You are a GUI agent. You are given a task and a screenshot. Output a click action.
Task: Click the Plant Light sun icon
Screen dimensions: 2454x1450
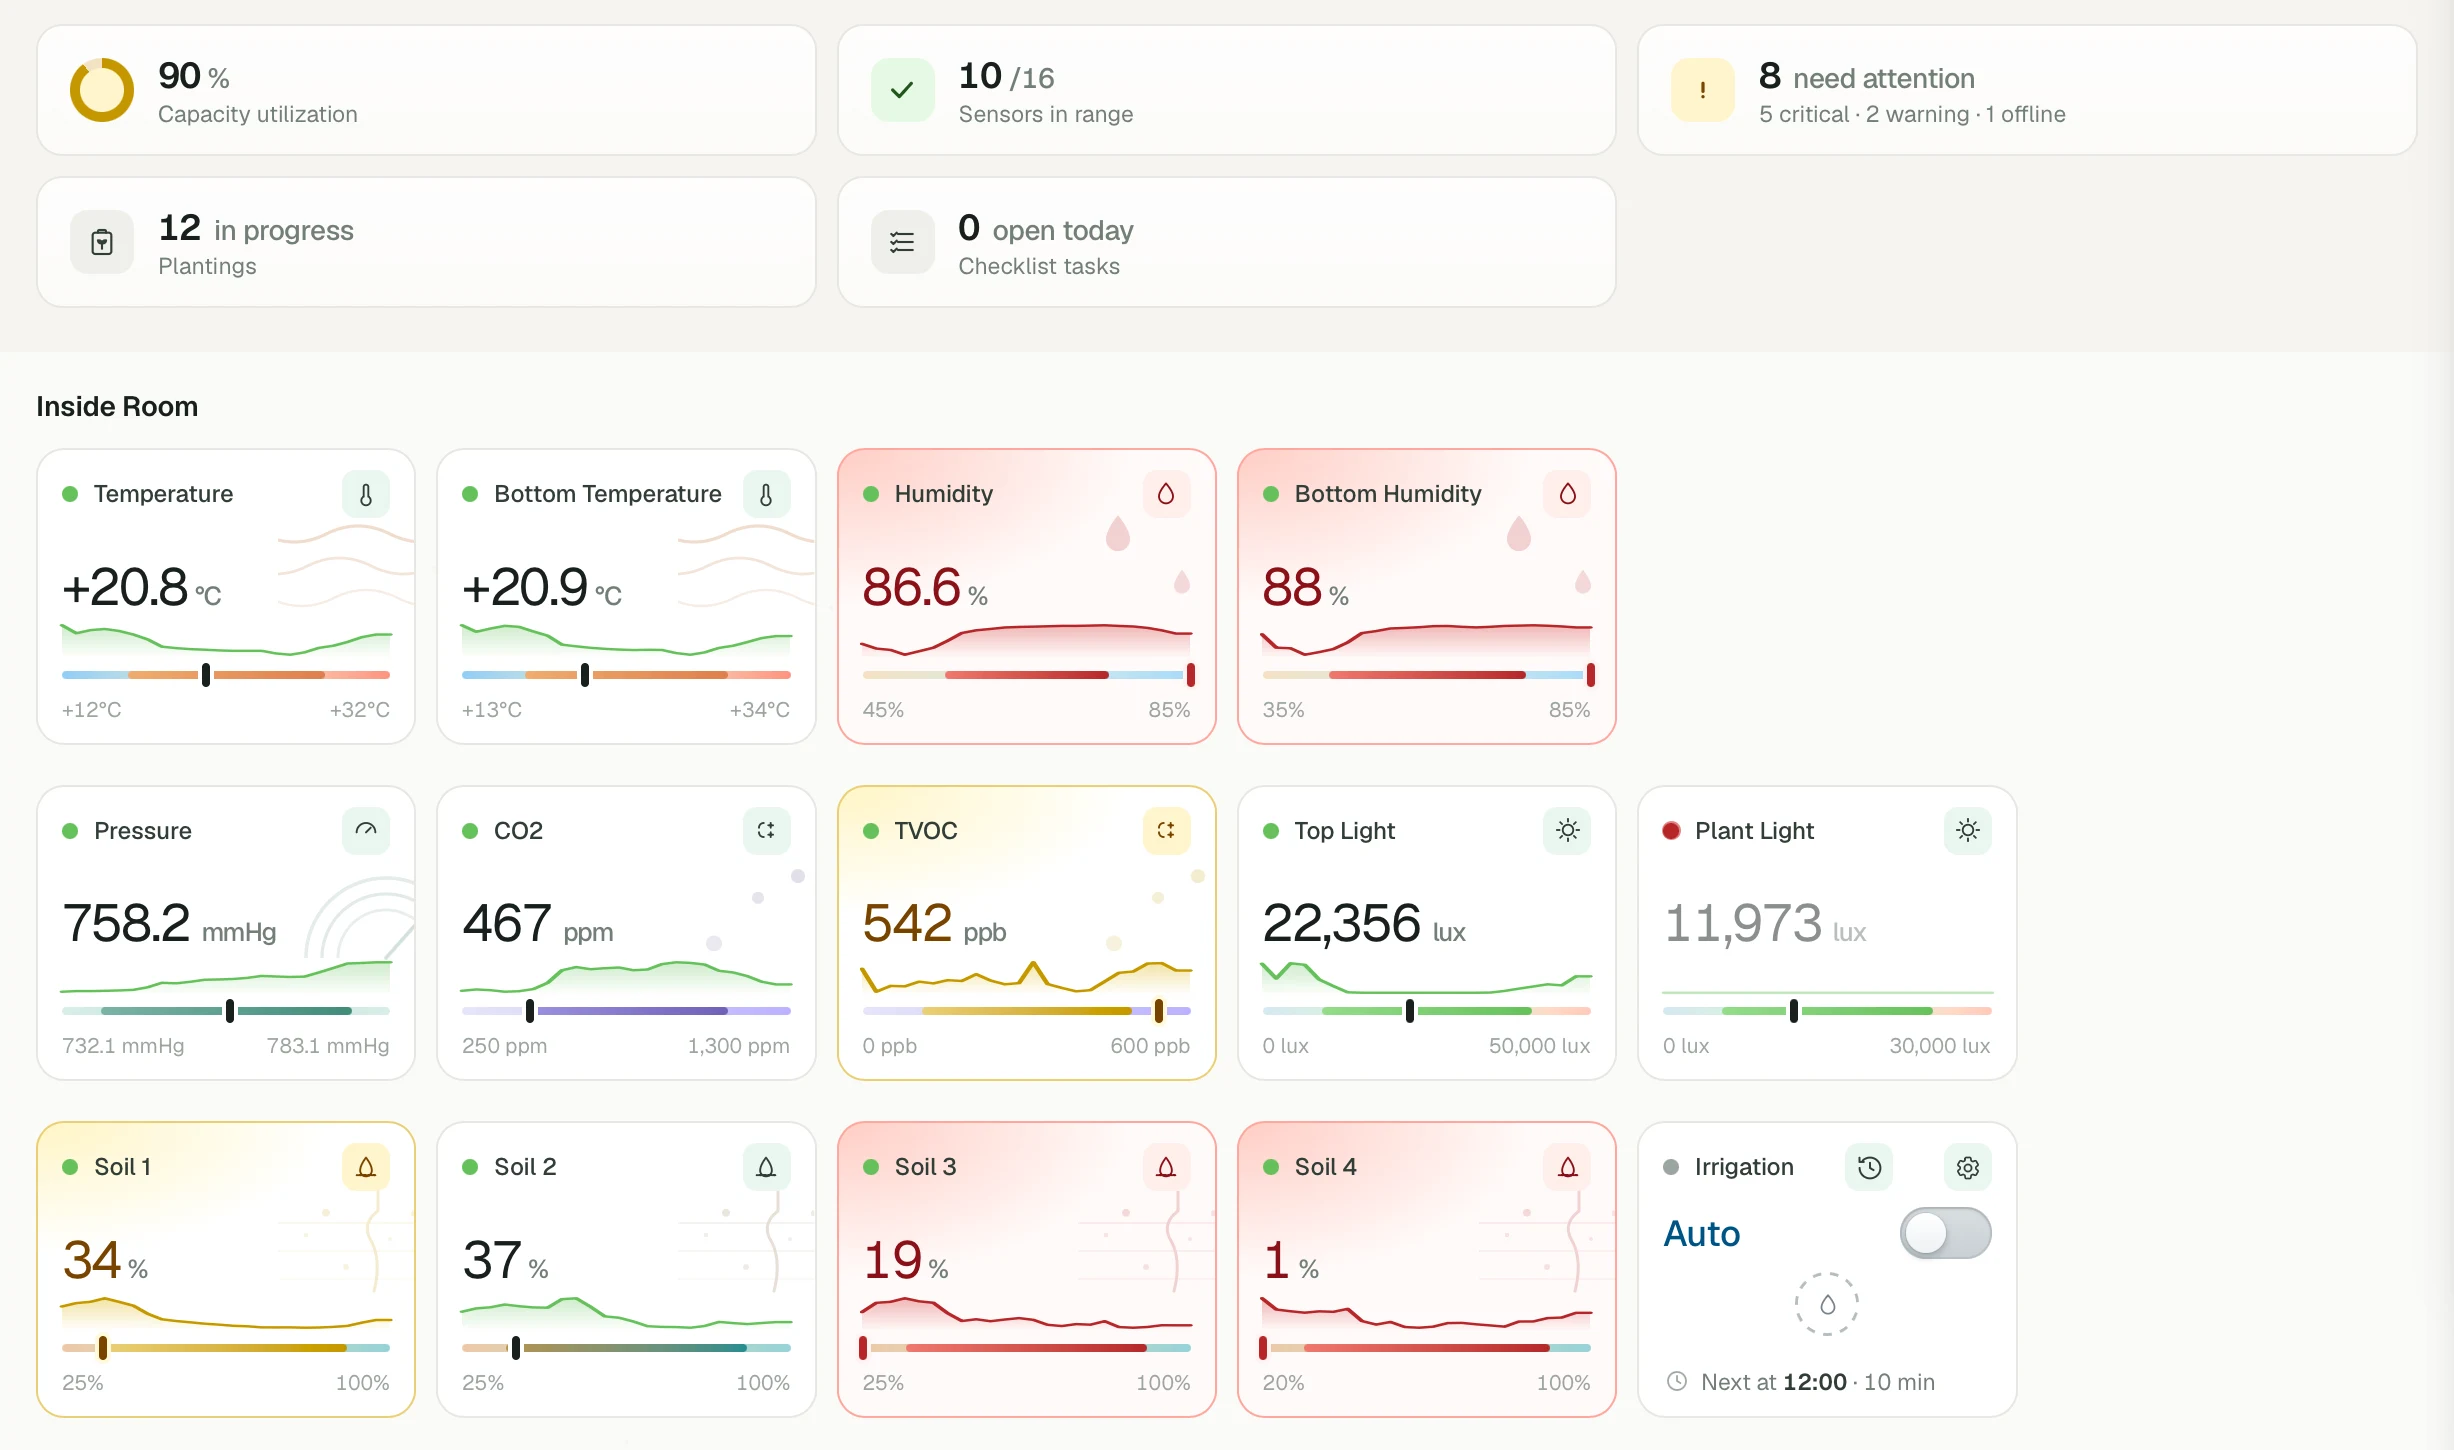[1967, 830]
